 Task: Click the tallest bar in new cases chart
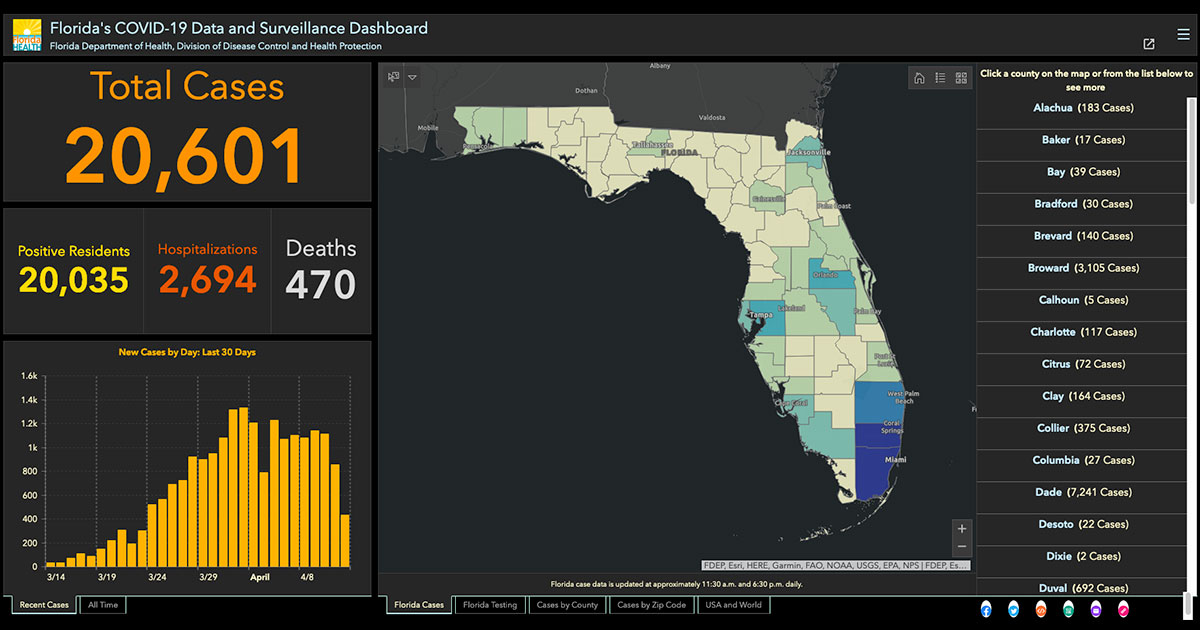(x=243, y=487)
